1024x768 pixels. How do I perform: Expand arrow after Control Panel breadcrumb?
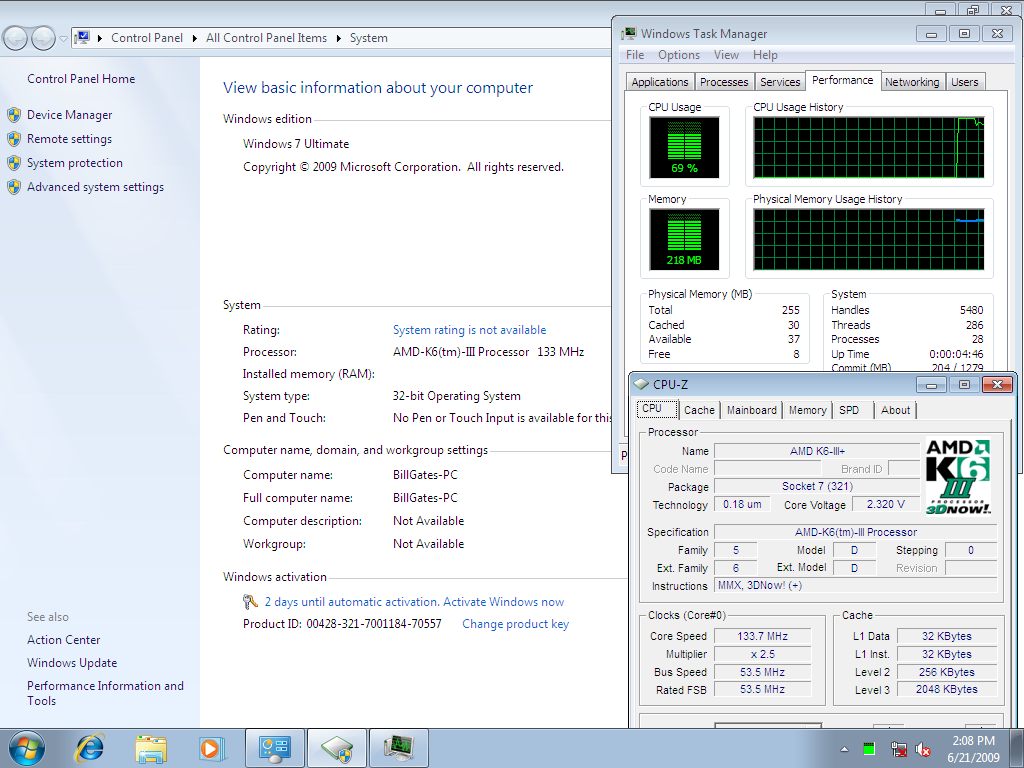pyautogui.click(x=195, y=39)
